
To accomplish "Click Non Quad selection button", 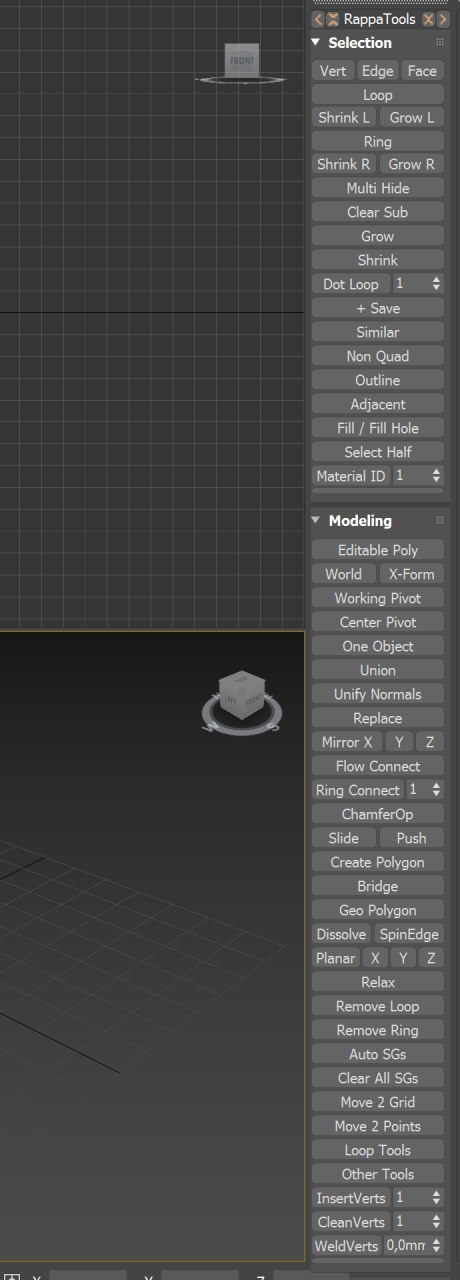I will pos(378,356).
